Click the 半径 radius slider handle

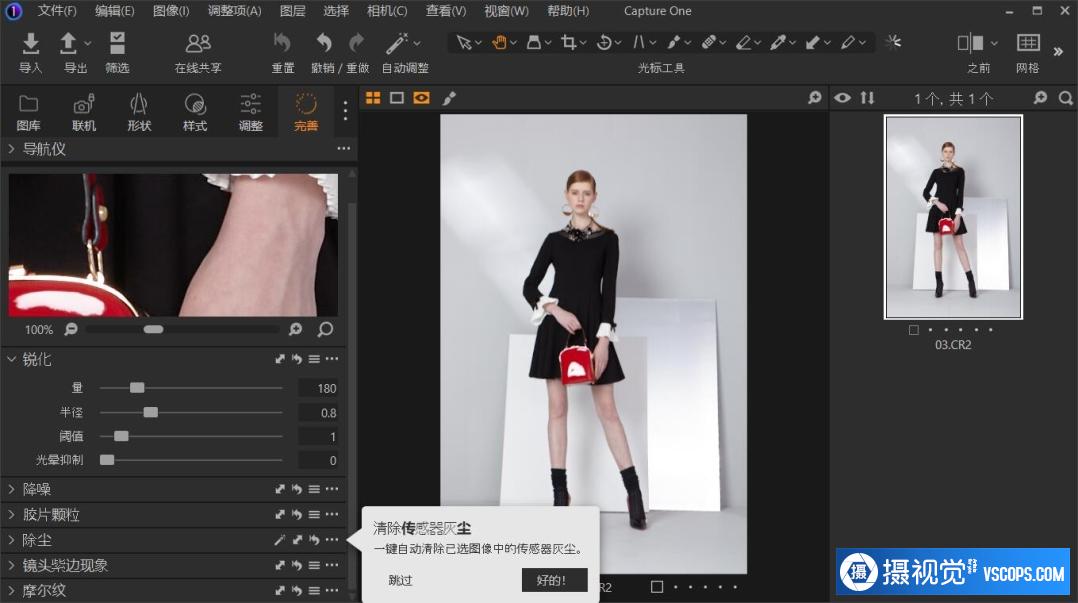click(150, 412)
